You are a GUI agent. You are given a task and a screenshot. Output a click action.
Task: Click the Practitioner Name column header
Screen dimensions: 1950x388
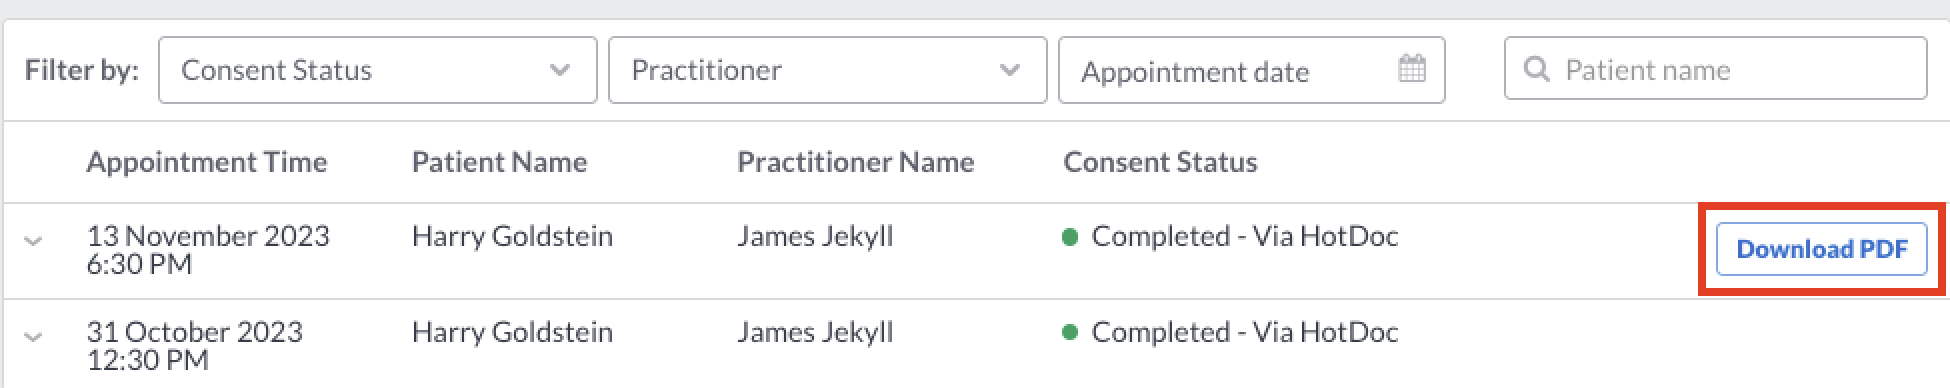pyautogui.click(x=855, y=162)
